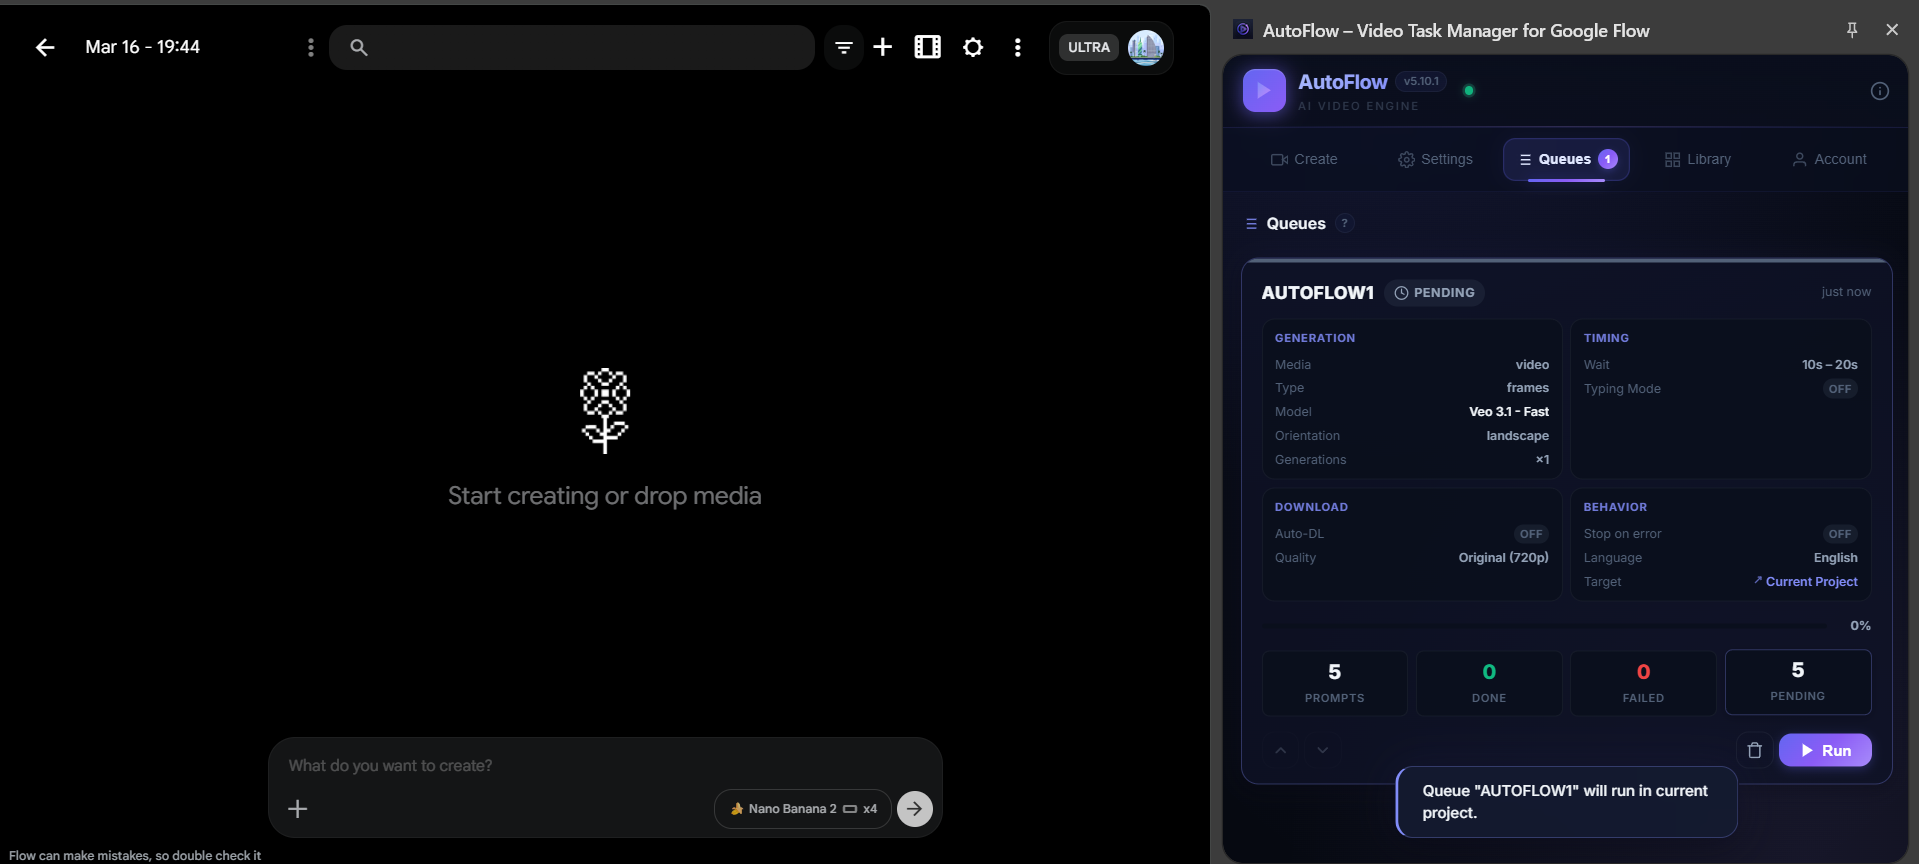
Task: Click the filter icon in the top toolbar
Action: [844, 47]
